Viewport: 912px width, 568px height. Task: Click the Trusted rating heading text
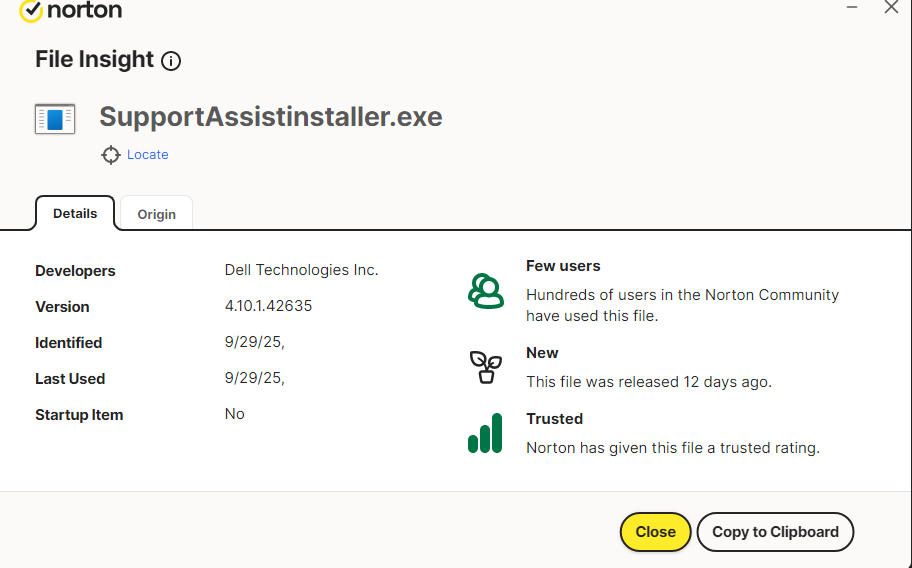(x=554, y=419)
